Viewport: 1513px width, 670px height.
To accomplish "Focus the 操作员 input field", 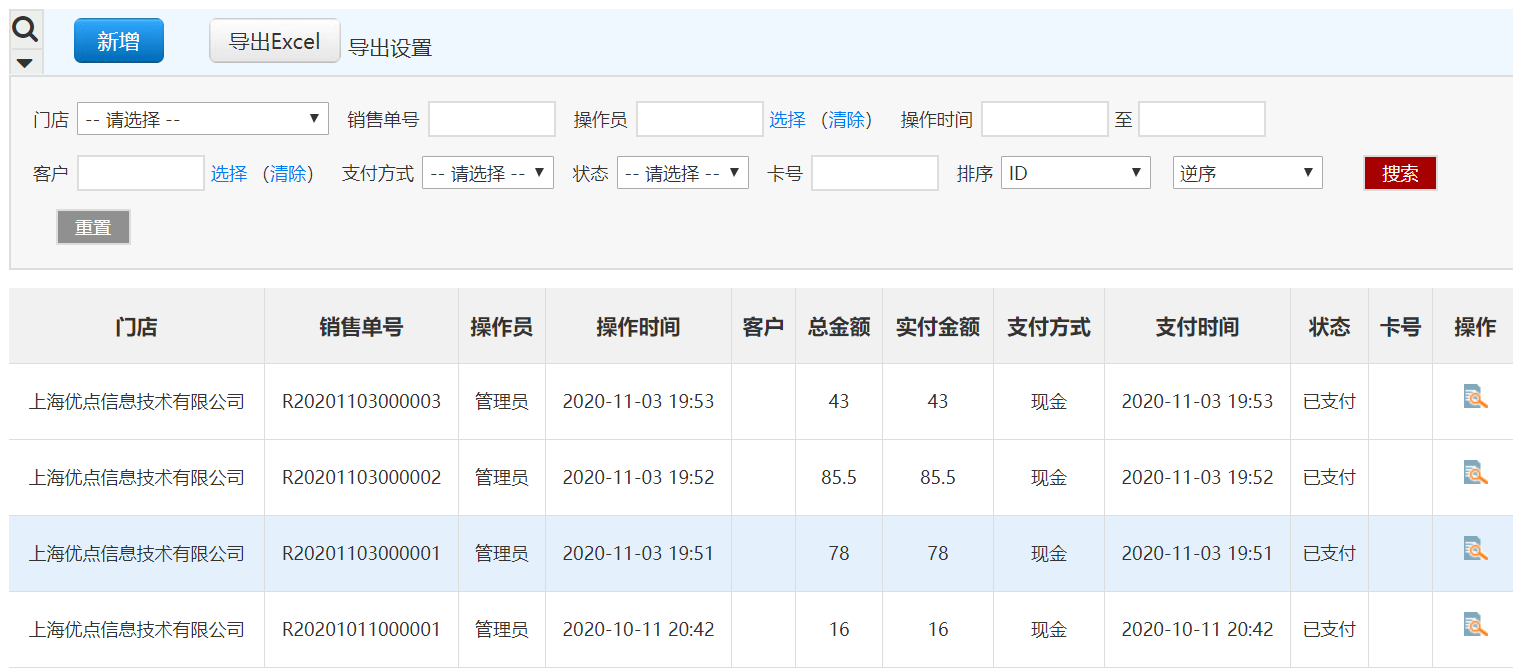I will tap(700, 119).
